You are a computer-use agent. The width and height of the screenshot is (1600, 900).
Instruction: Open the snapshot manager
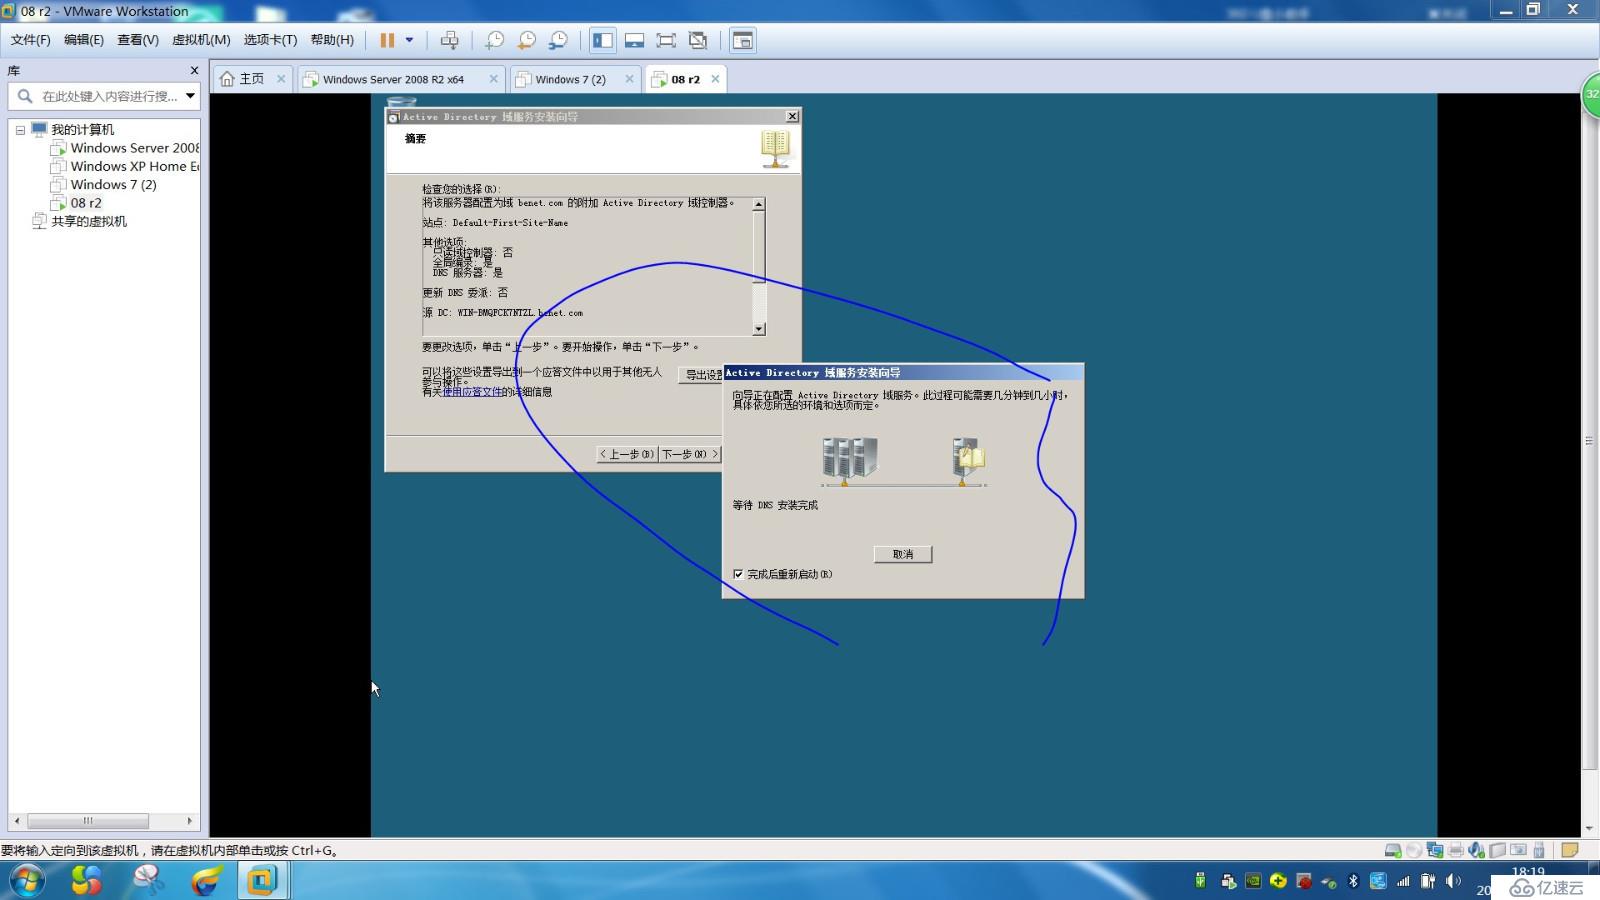click(558, 40)
